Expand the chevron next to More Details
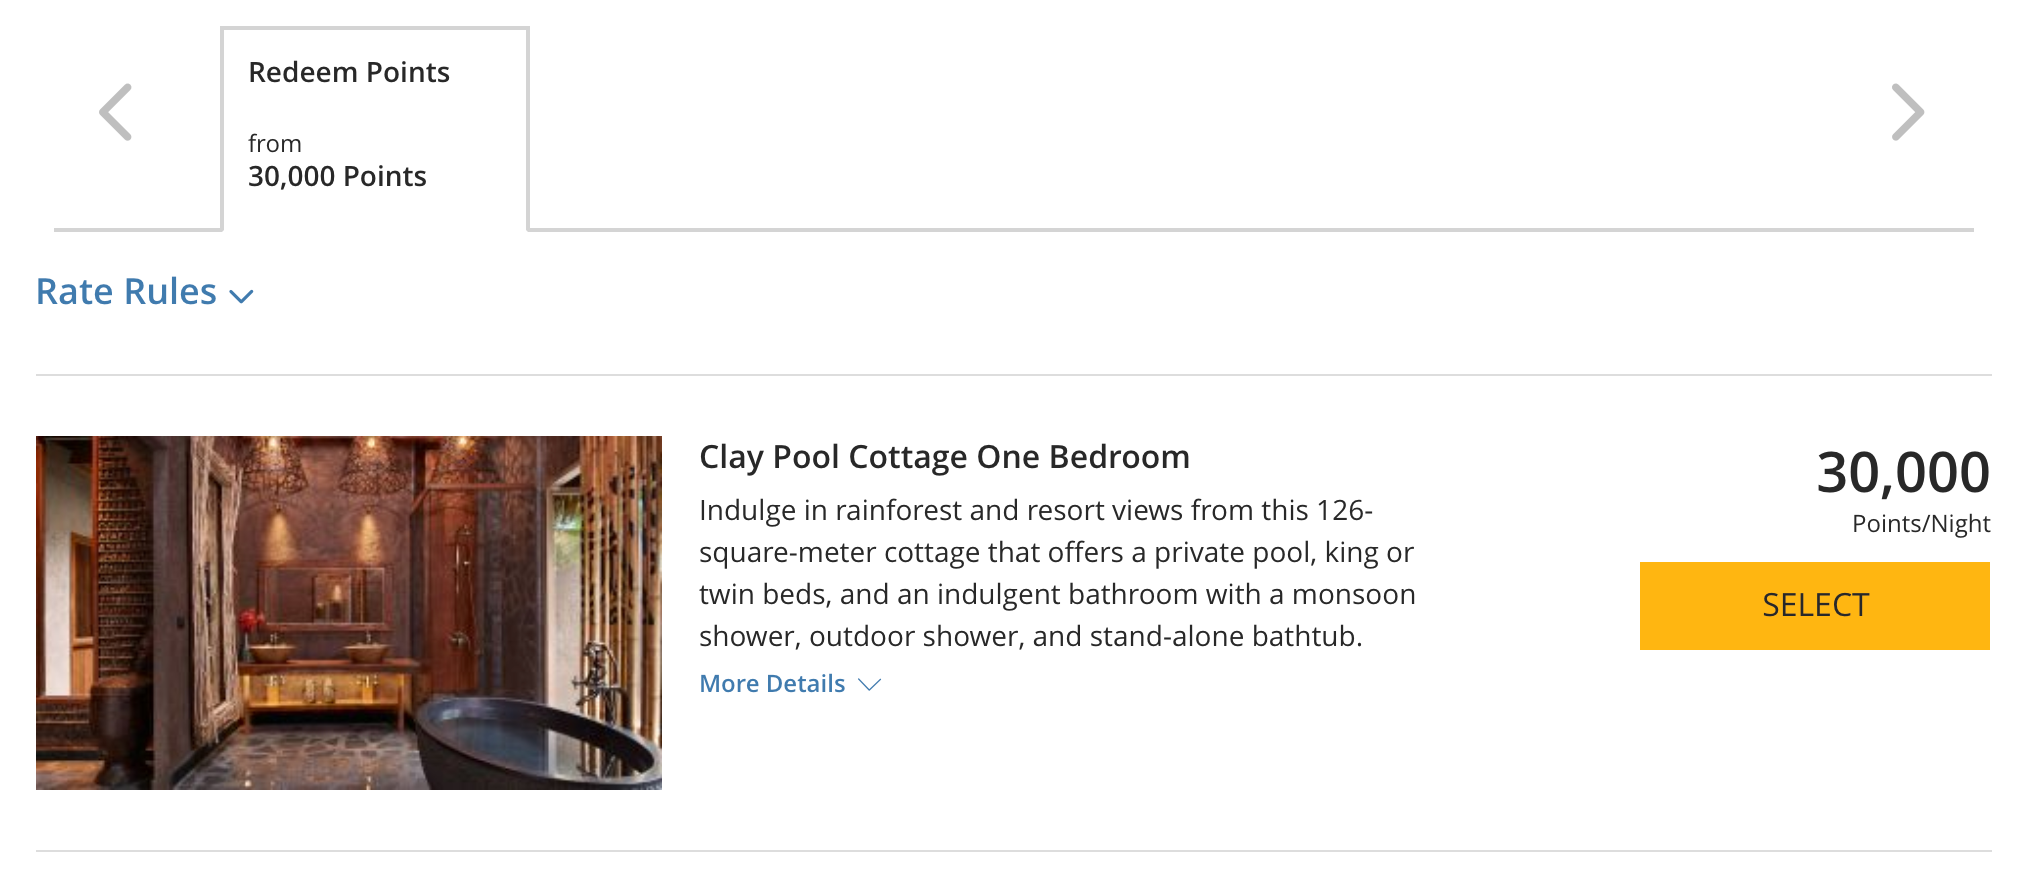This screenshot has width=2036, height=888. (869, 685)
